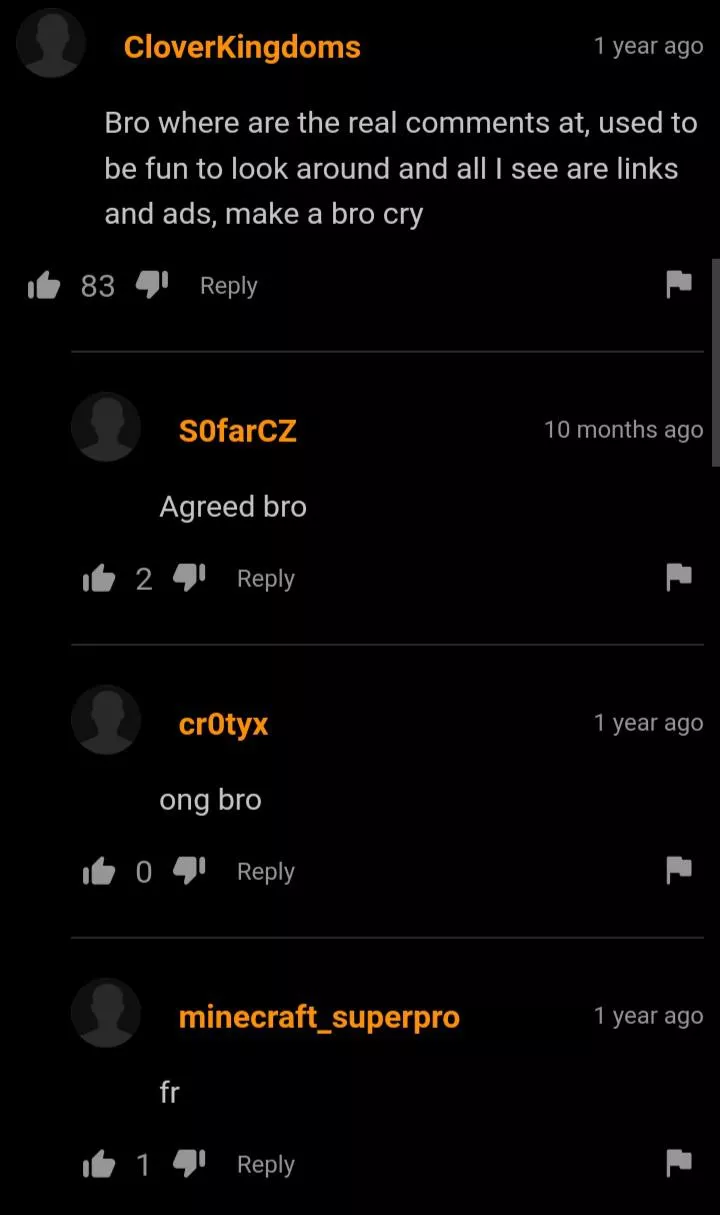
Task: Dislike cr0tyx's 'ong bro' comment
Action: pos(189,871)
